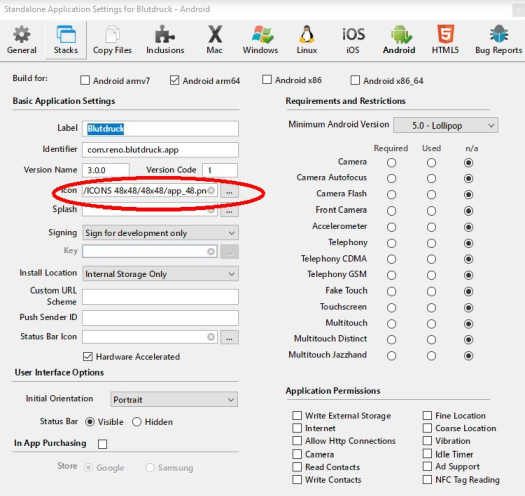
Task: Switch to the Stacks pane
Action: [66, 40]
